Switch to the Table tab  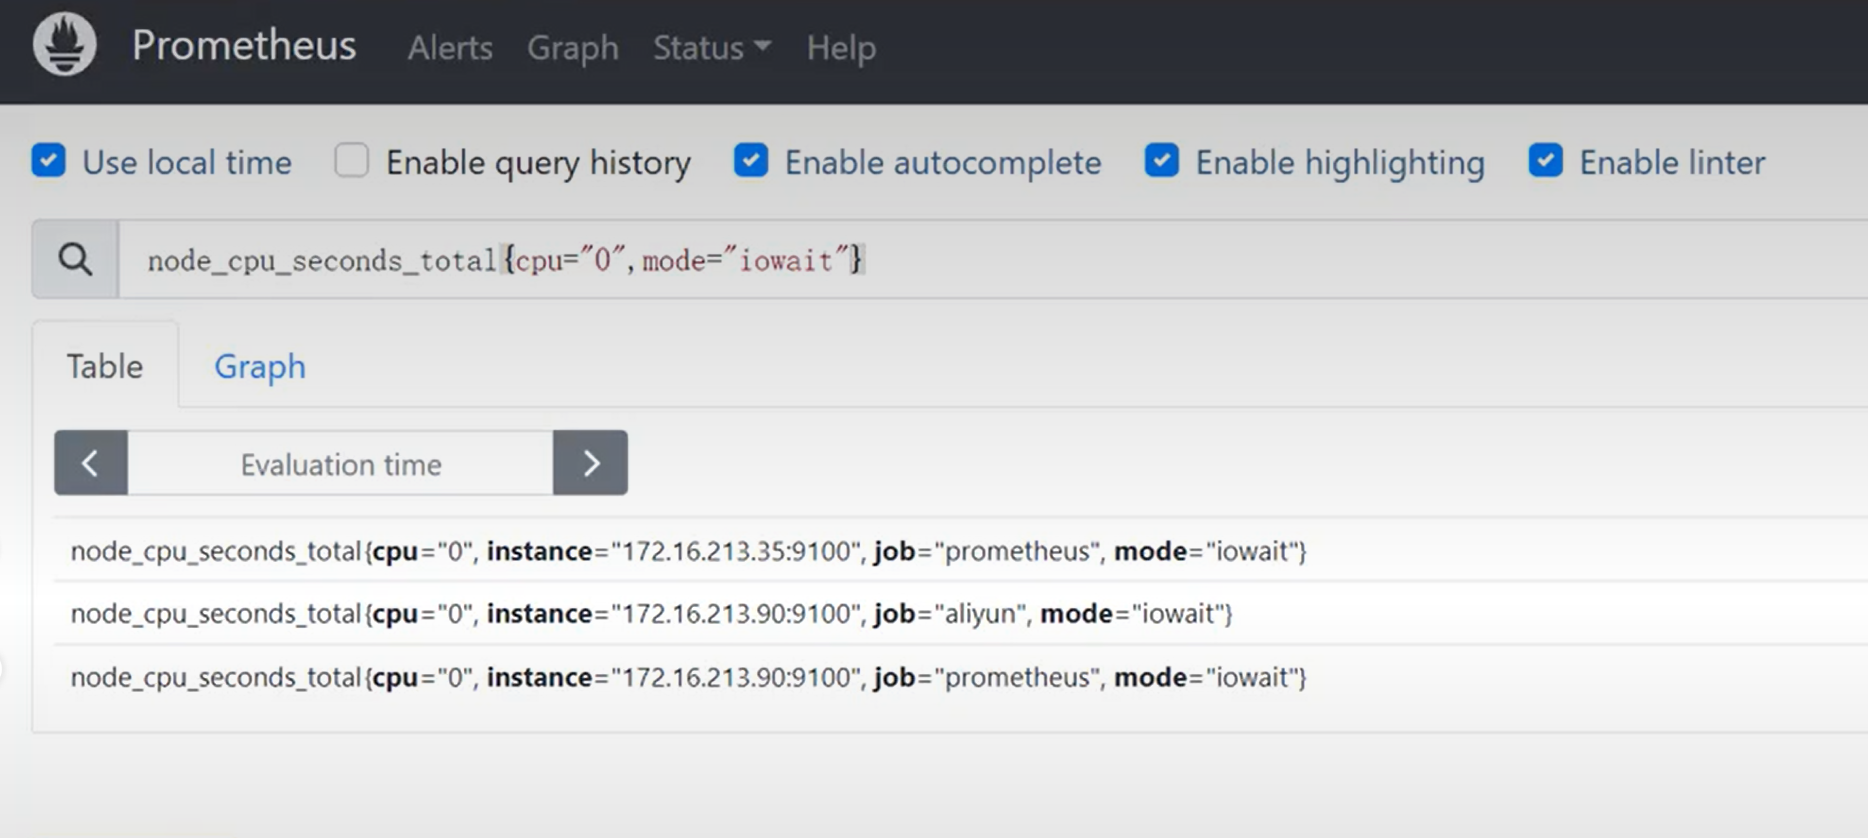coord(105,366)
